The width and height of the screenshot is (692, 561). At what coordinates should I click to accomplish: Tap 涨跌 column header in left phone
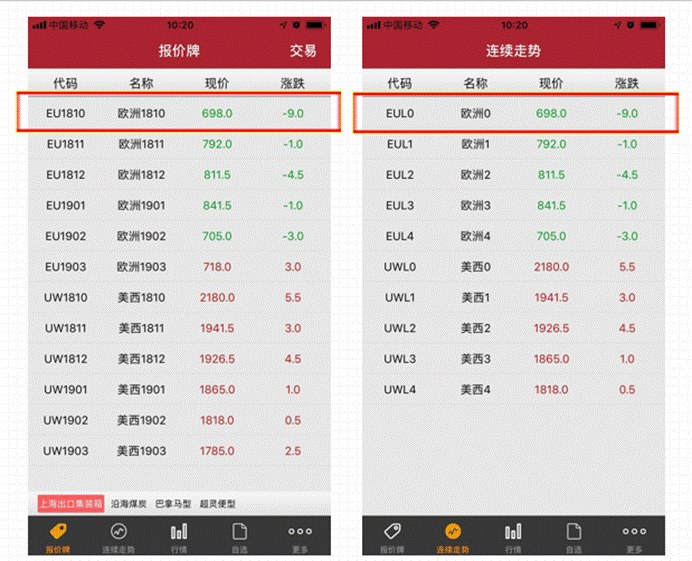(x=292, y=83)
